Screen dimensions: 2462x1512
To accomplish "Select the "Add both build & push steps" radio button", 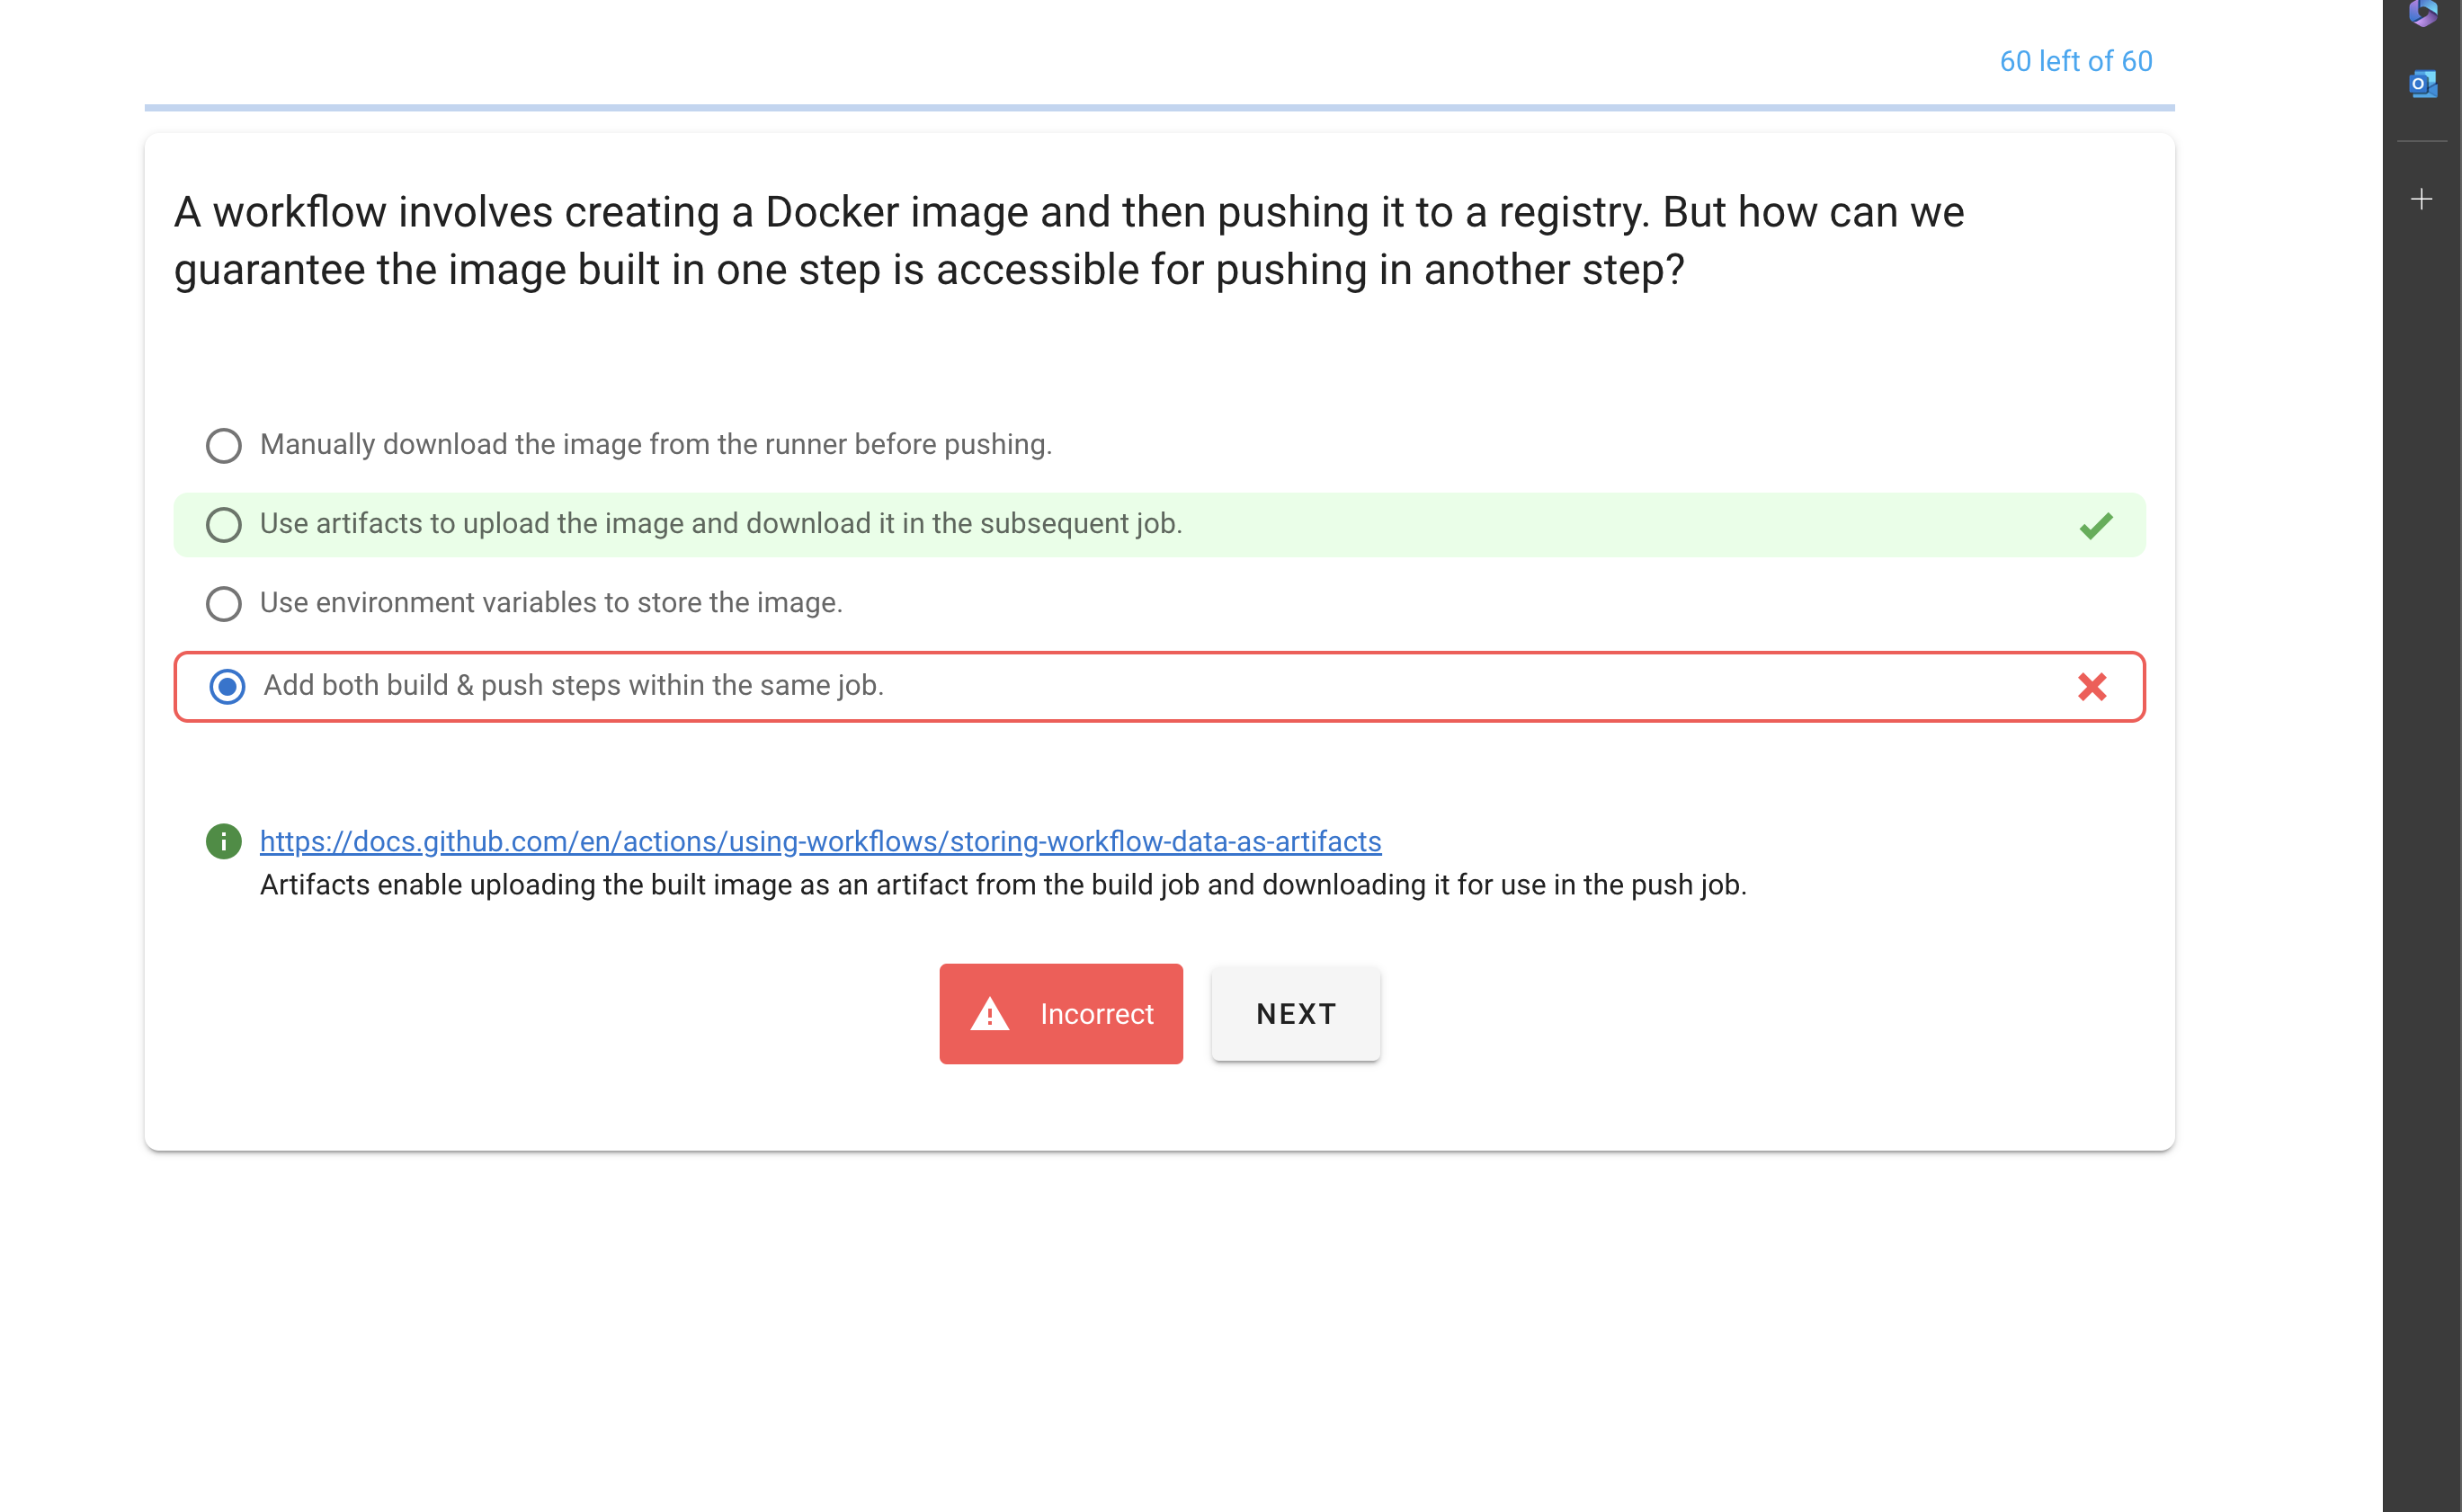I will 227,687.
